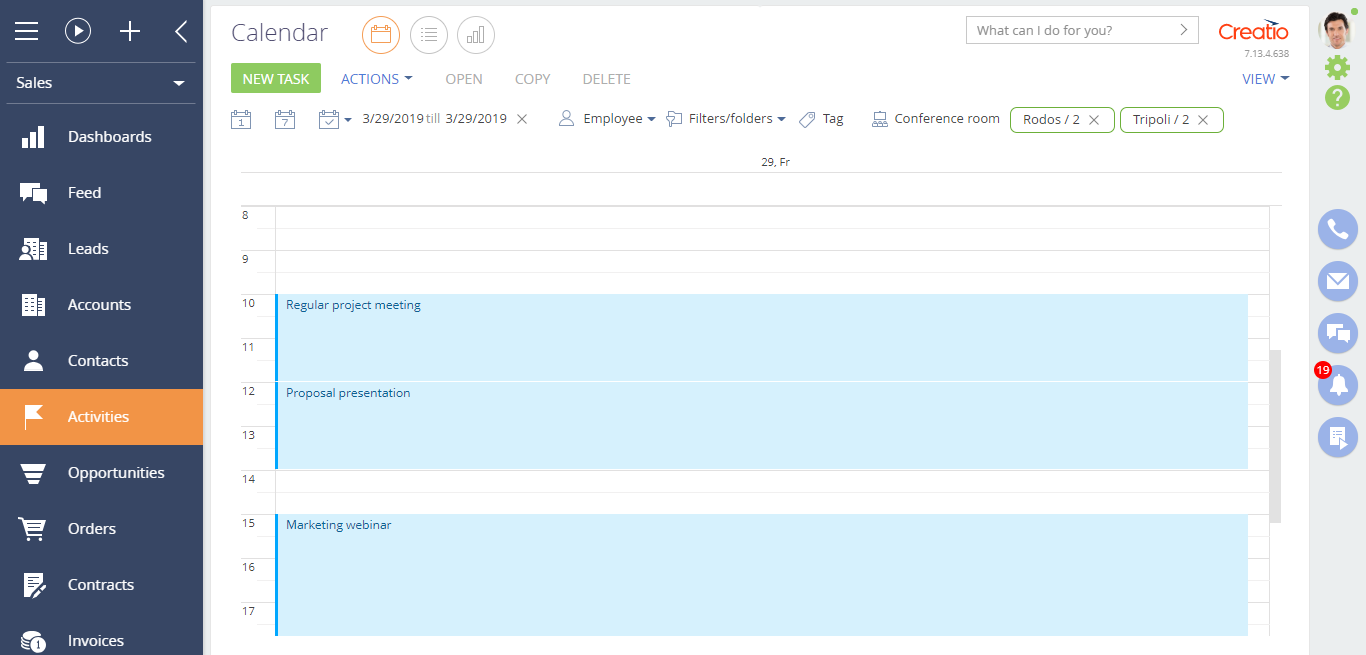The height and width of the screenshot is (655, 1366).
Task: Open the ACTIONS dropdown menu
Action: pos(376,79)
